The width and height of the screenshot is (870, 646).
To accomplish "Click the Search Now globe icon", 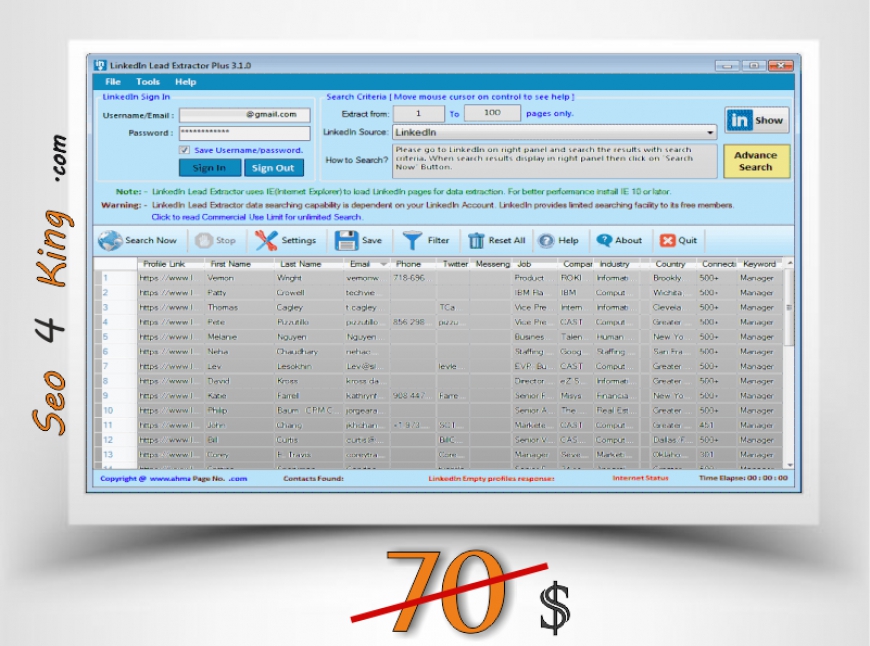I will (x=110, y=240).
